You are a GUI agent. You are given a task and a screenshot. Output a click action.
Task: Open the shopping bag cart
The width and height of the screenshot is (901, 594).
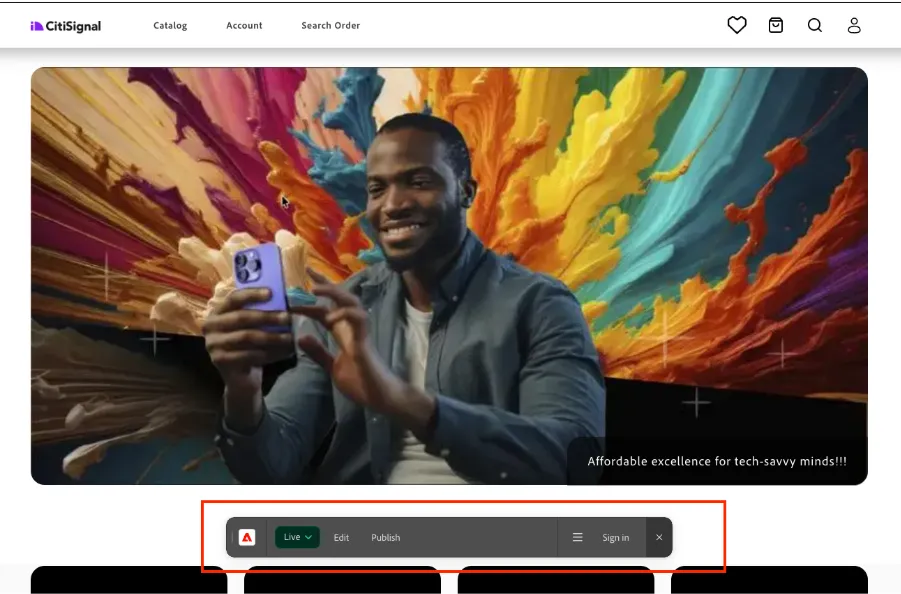(x=776, y=25)
